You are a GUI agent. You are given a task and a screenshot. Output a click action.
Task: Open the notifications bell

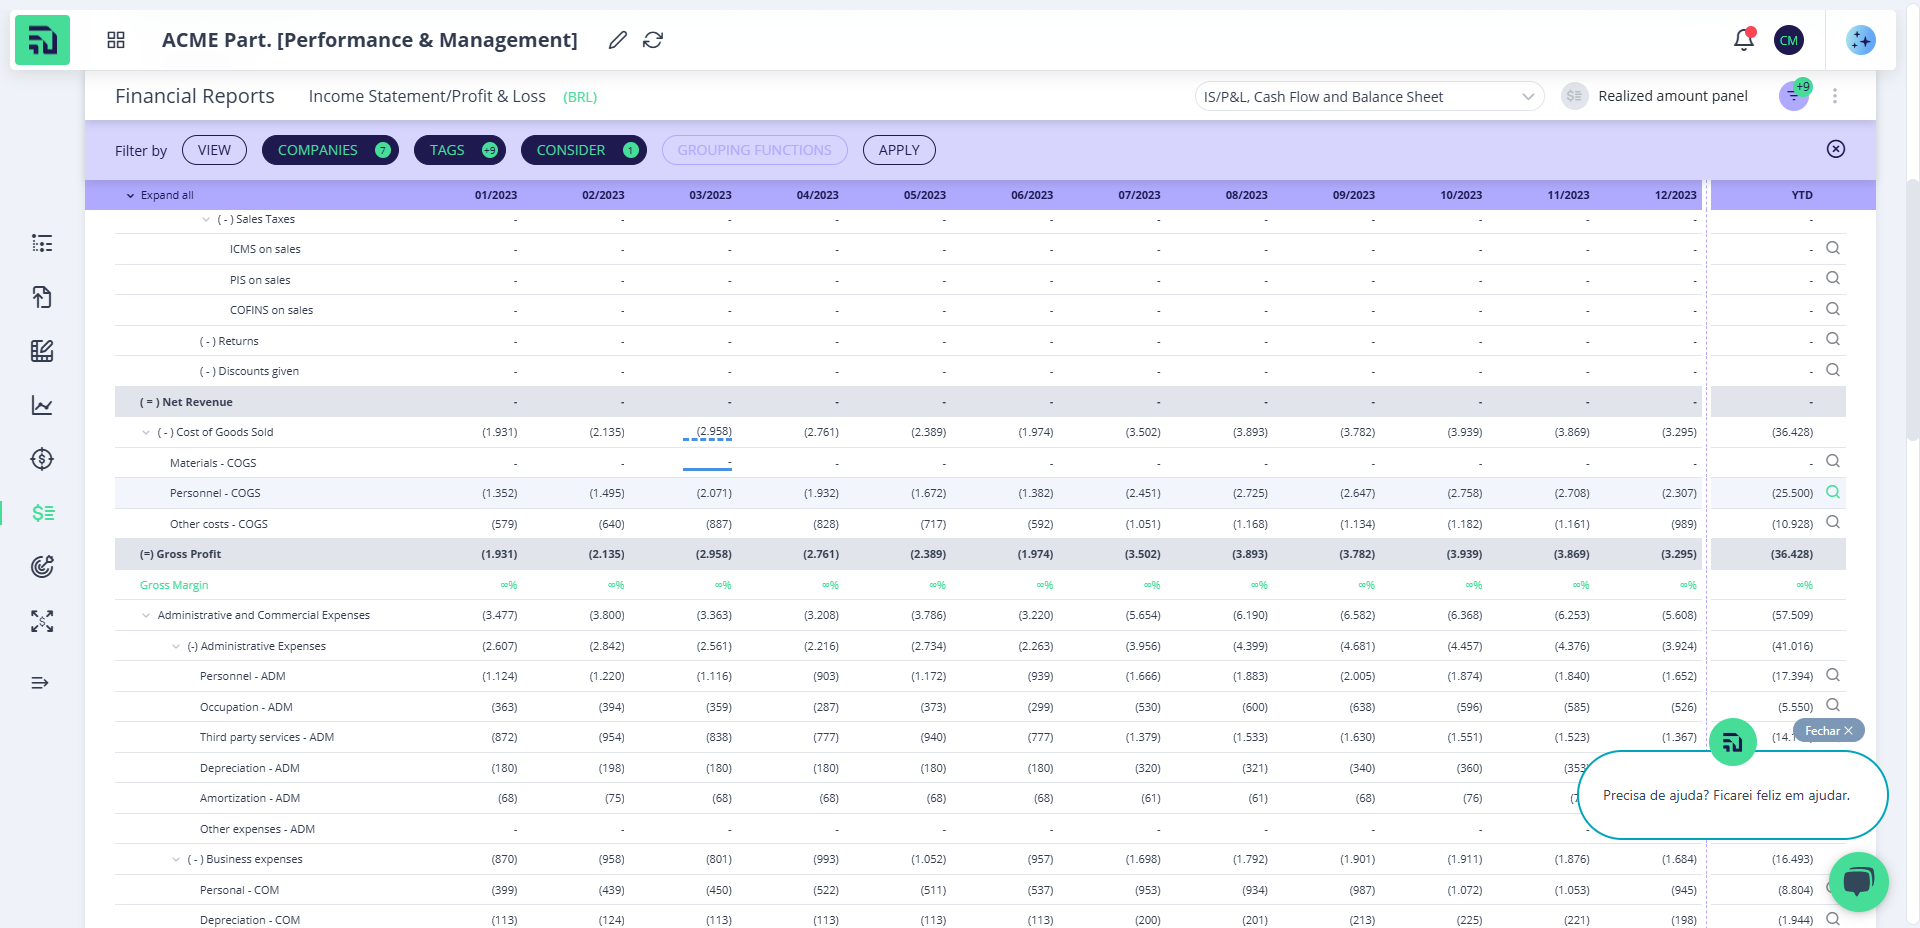(x=1743, y=40)
